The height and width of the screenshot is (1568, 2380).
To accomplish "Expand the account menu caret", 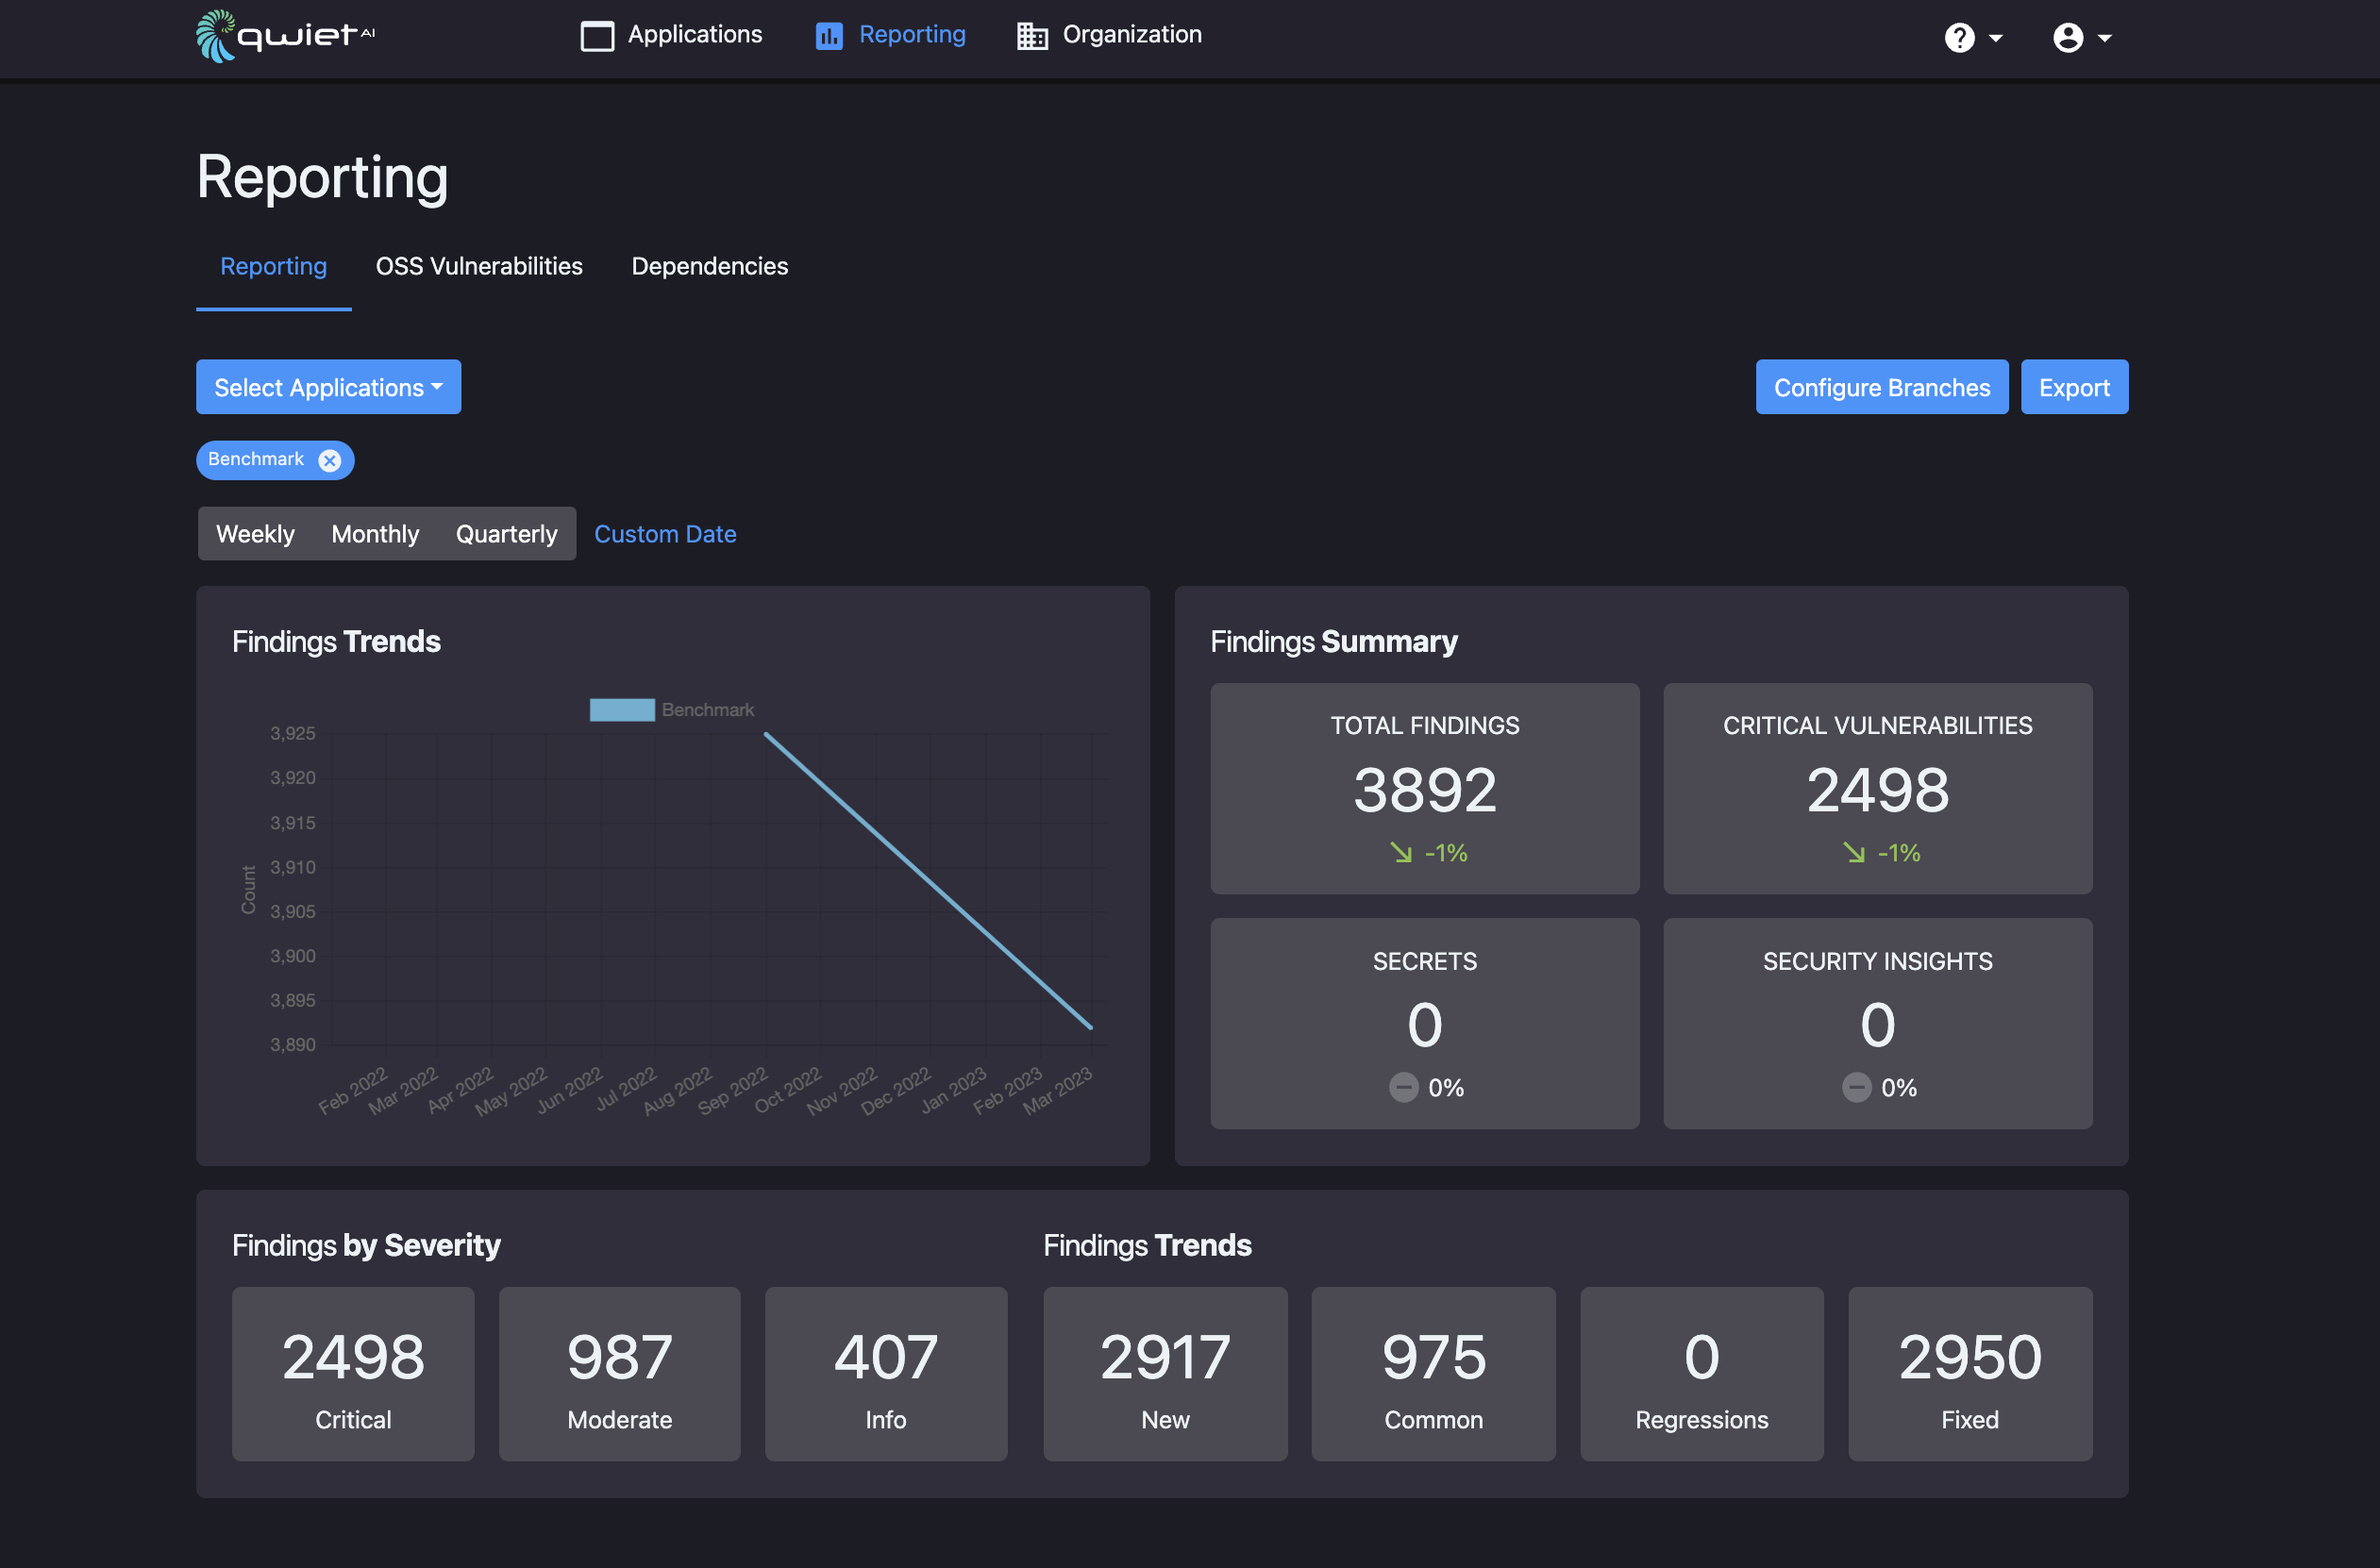I will pyautogui.click(x=2104, y=39).
